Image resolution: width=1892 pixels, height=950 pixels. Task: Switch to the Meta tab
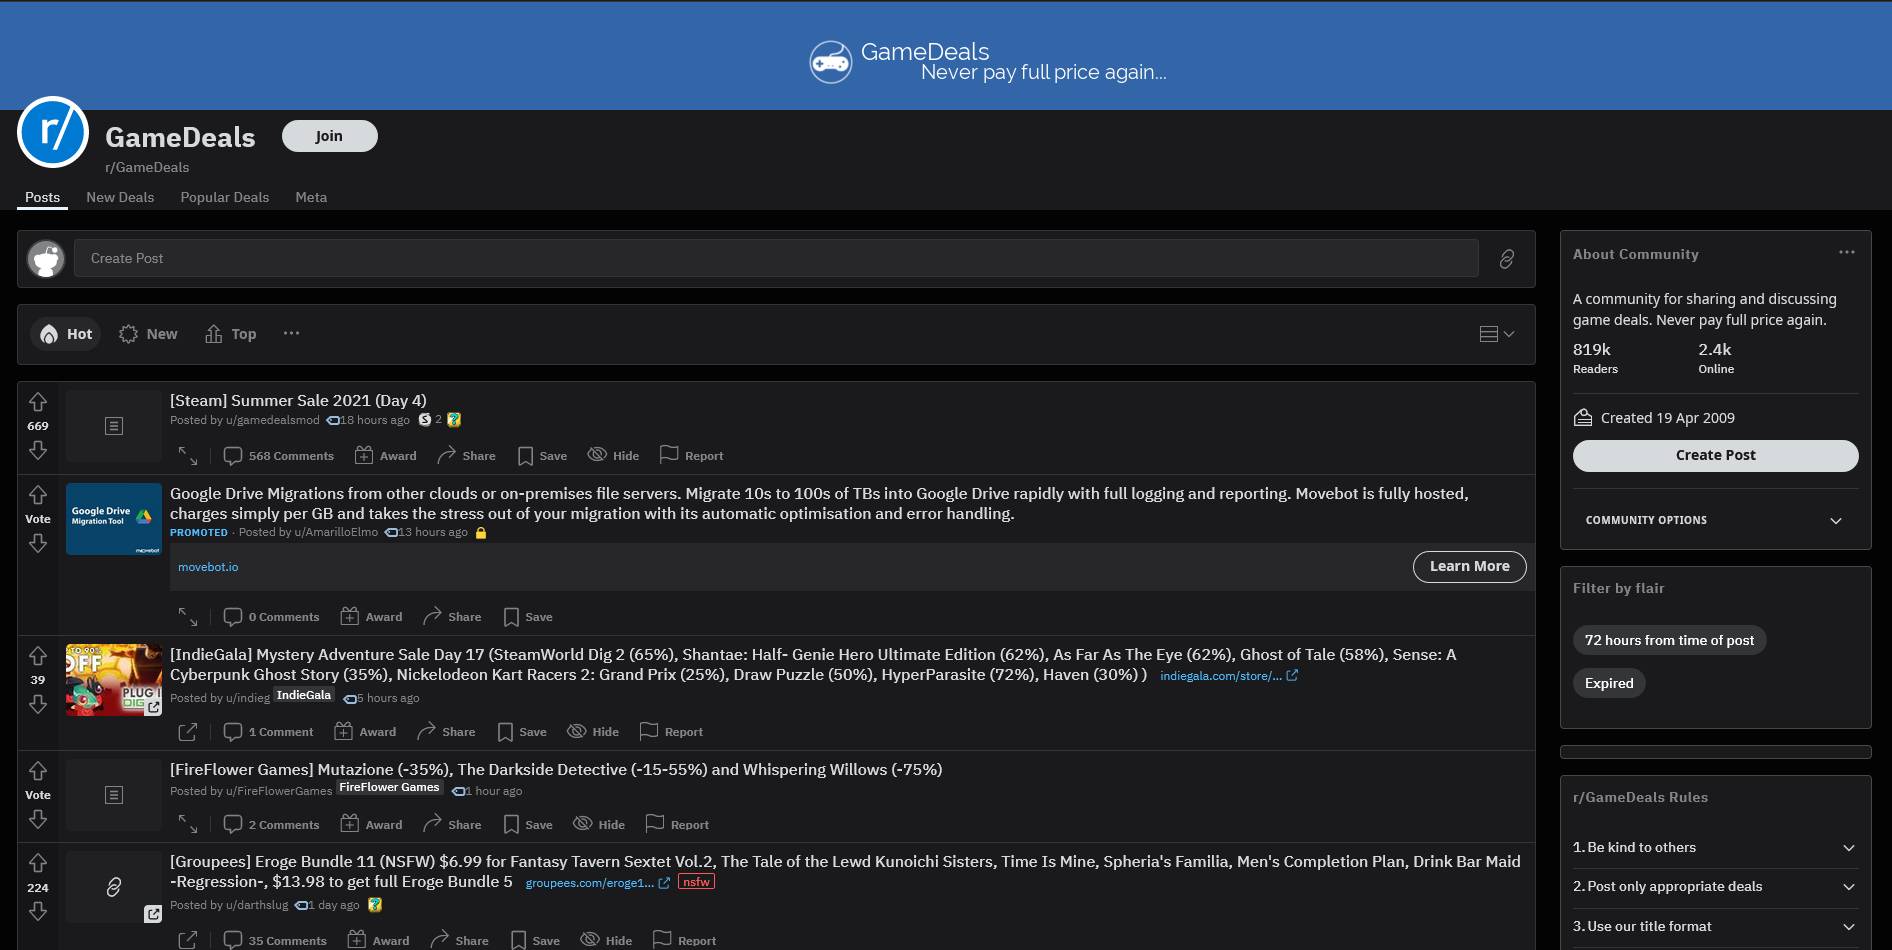click(311, 198)
